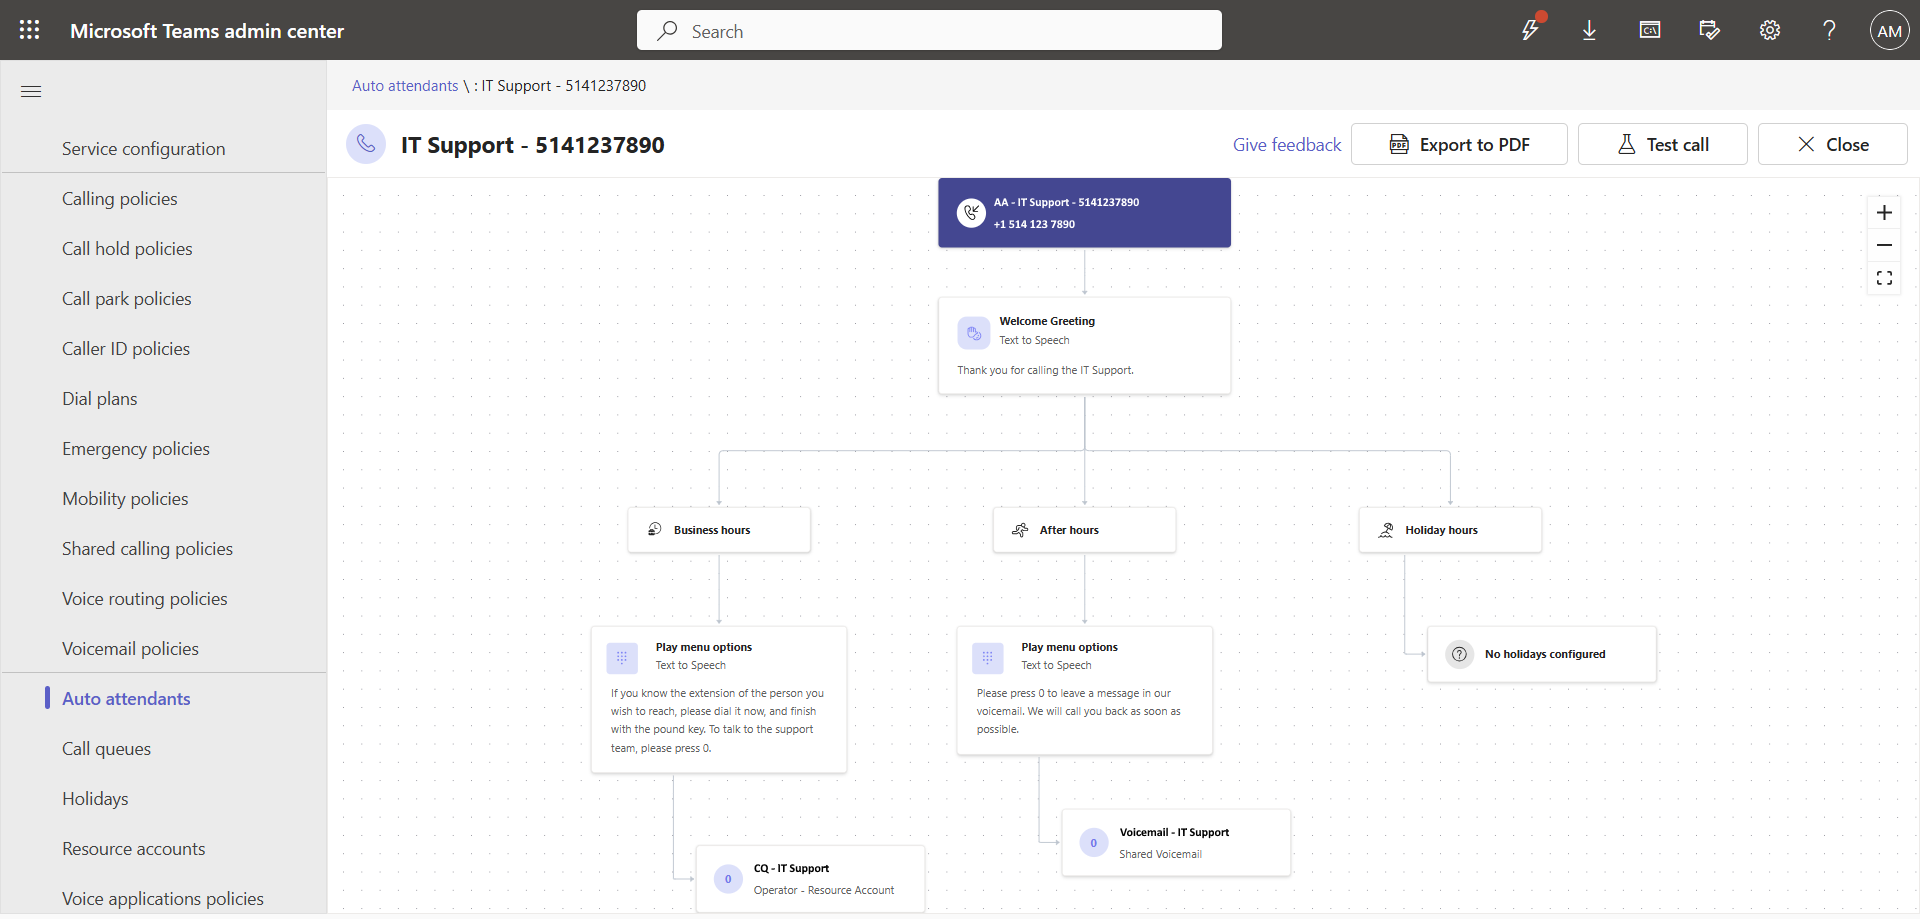Open Call queues
Image resolution: width=1920 pixels, height=919 pixels.
(106, 748)
